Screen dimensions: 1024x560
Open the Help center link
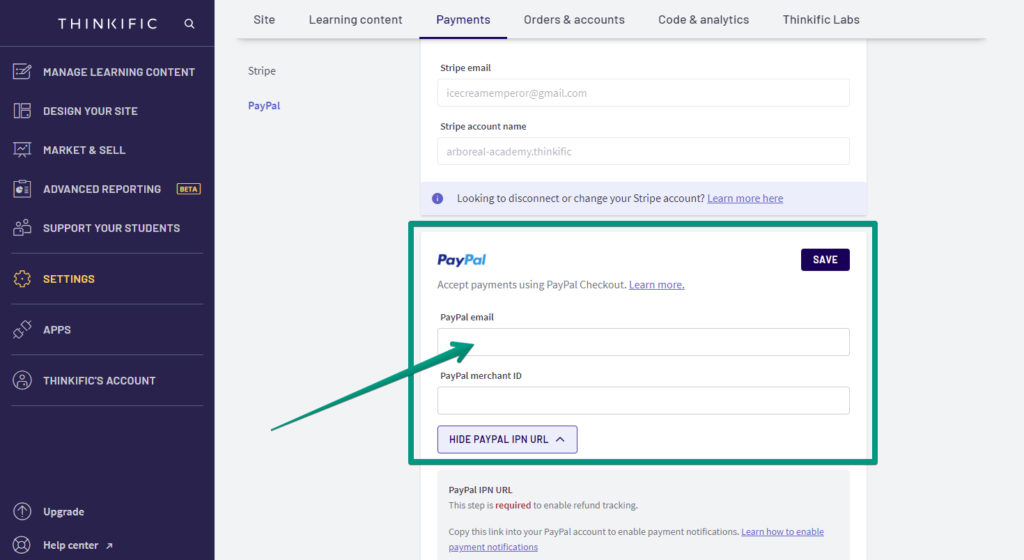[71, 545]
